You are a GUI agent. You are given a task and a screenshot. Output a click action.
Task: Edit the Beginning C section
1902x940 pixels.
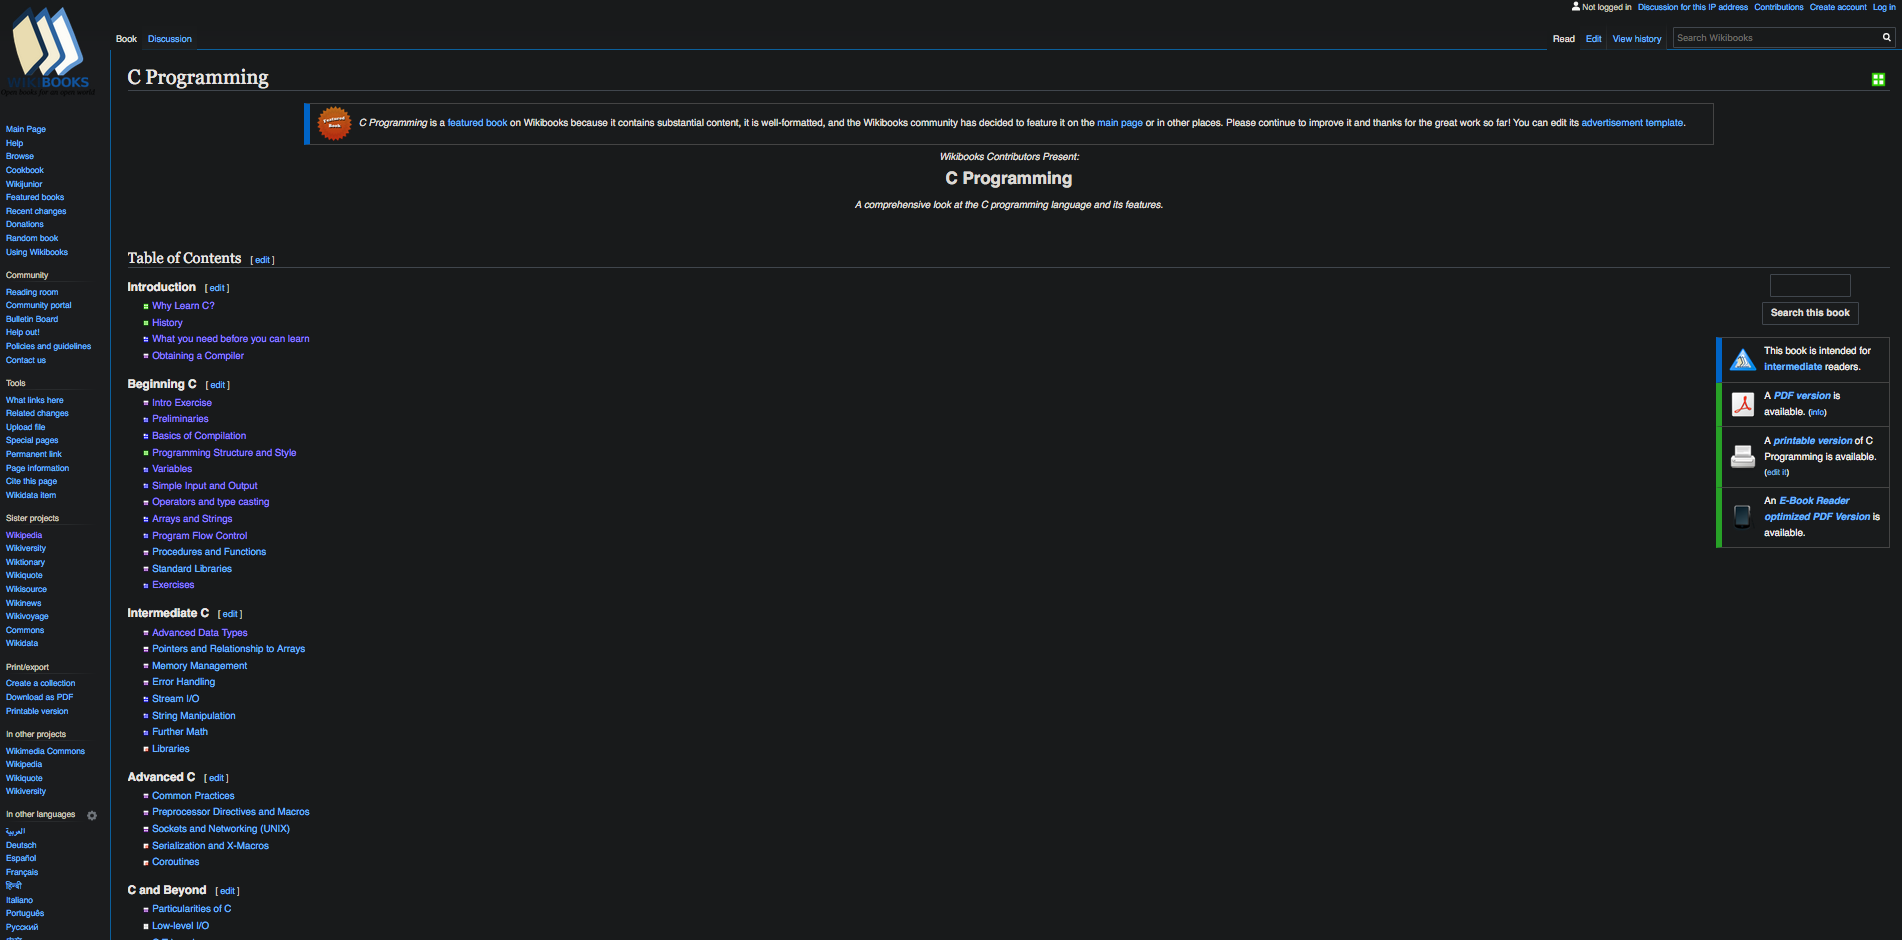[x=218, y=385]
